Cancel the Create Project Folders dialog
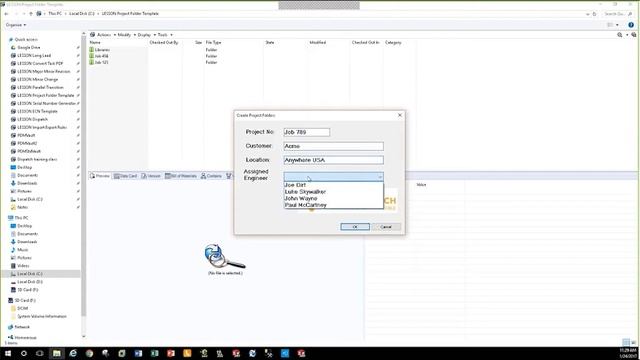This screenshot has width=640, height=360. coord(386,227)
